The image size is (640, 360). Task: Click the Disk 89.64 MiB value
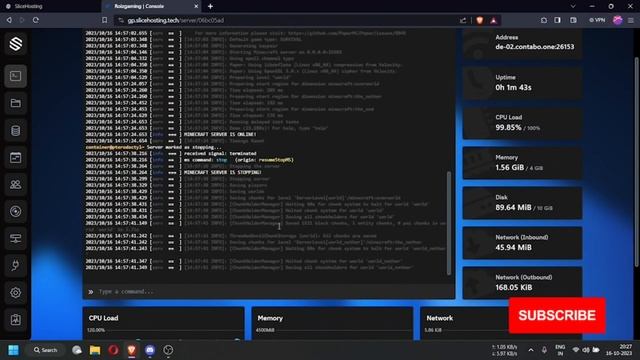[x=513, y=207]
